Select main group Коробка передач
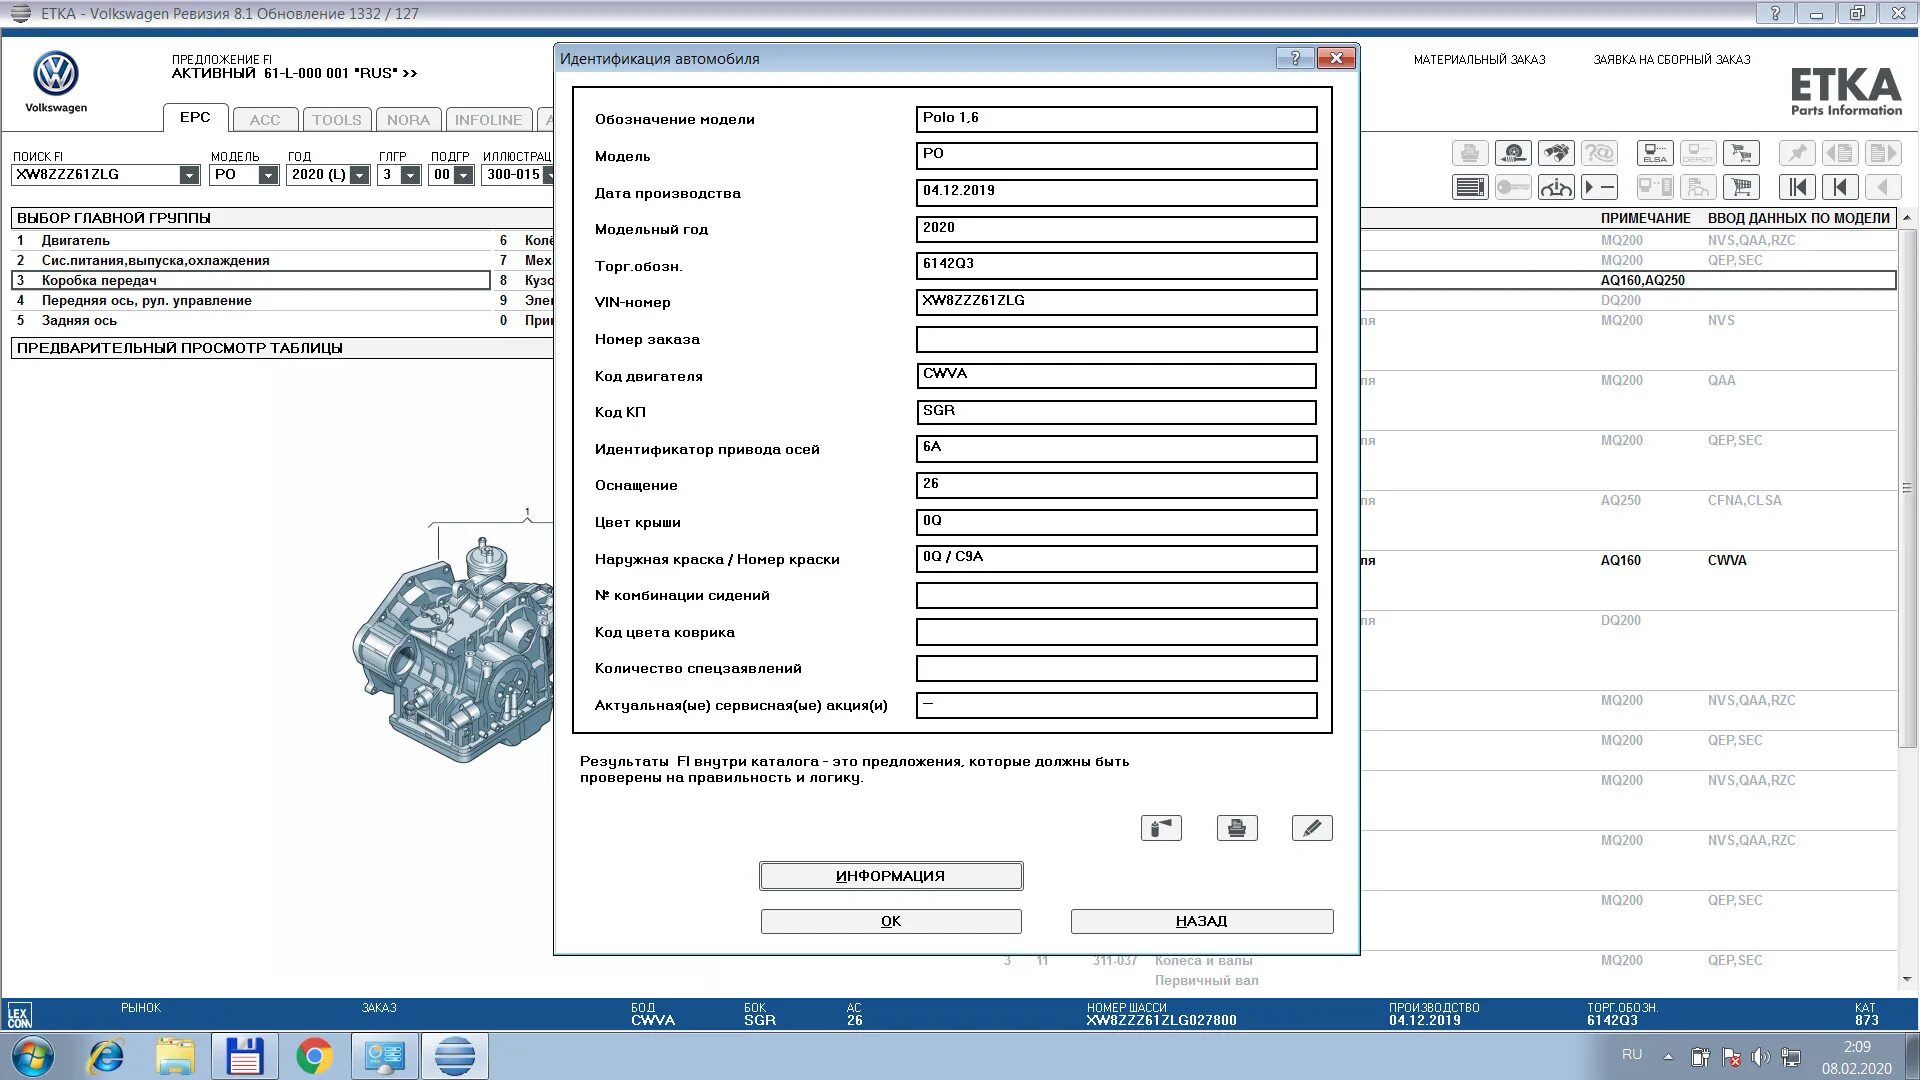1920x1080 pixels. click(250, 280)
